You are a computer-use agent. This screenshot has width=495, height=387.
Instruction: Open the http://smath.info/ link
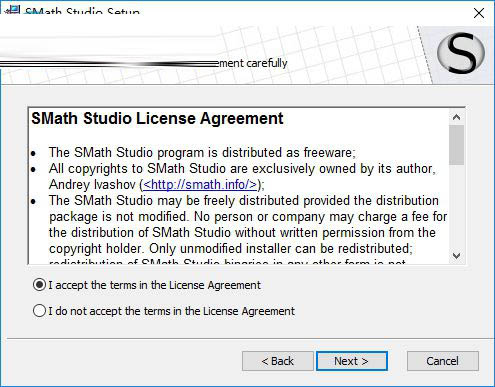point(200,185)
